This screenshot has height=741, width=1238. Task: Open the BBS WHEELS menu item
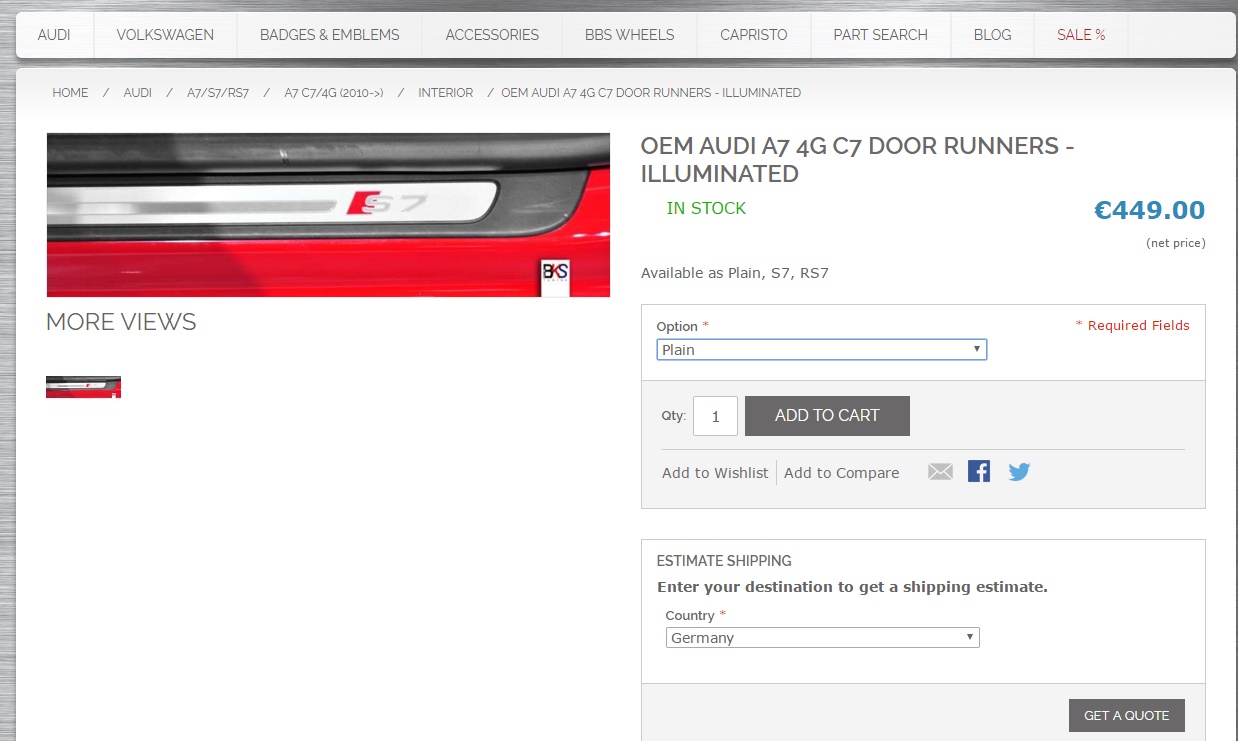tap(630, 35)
